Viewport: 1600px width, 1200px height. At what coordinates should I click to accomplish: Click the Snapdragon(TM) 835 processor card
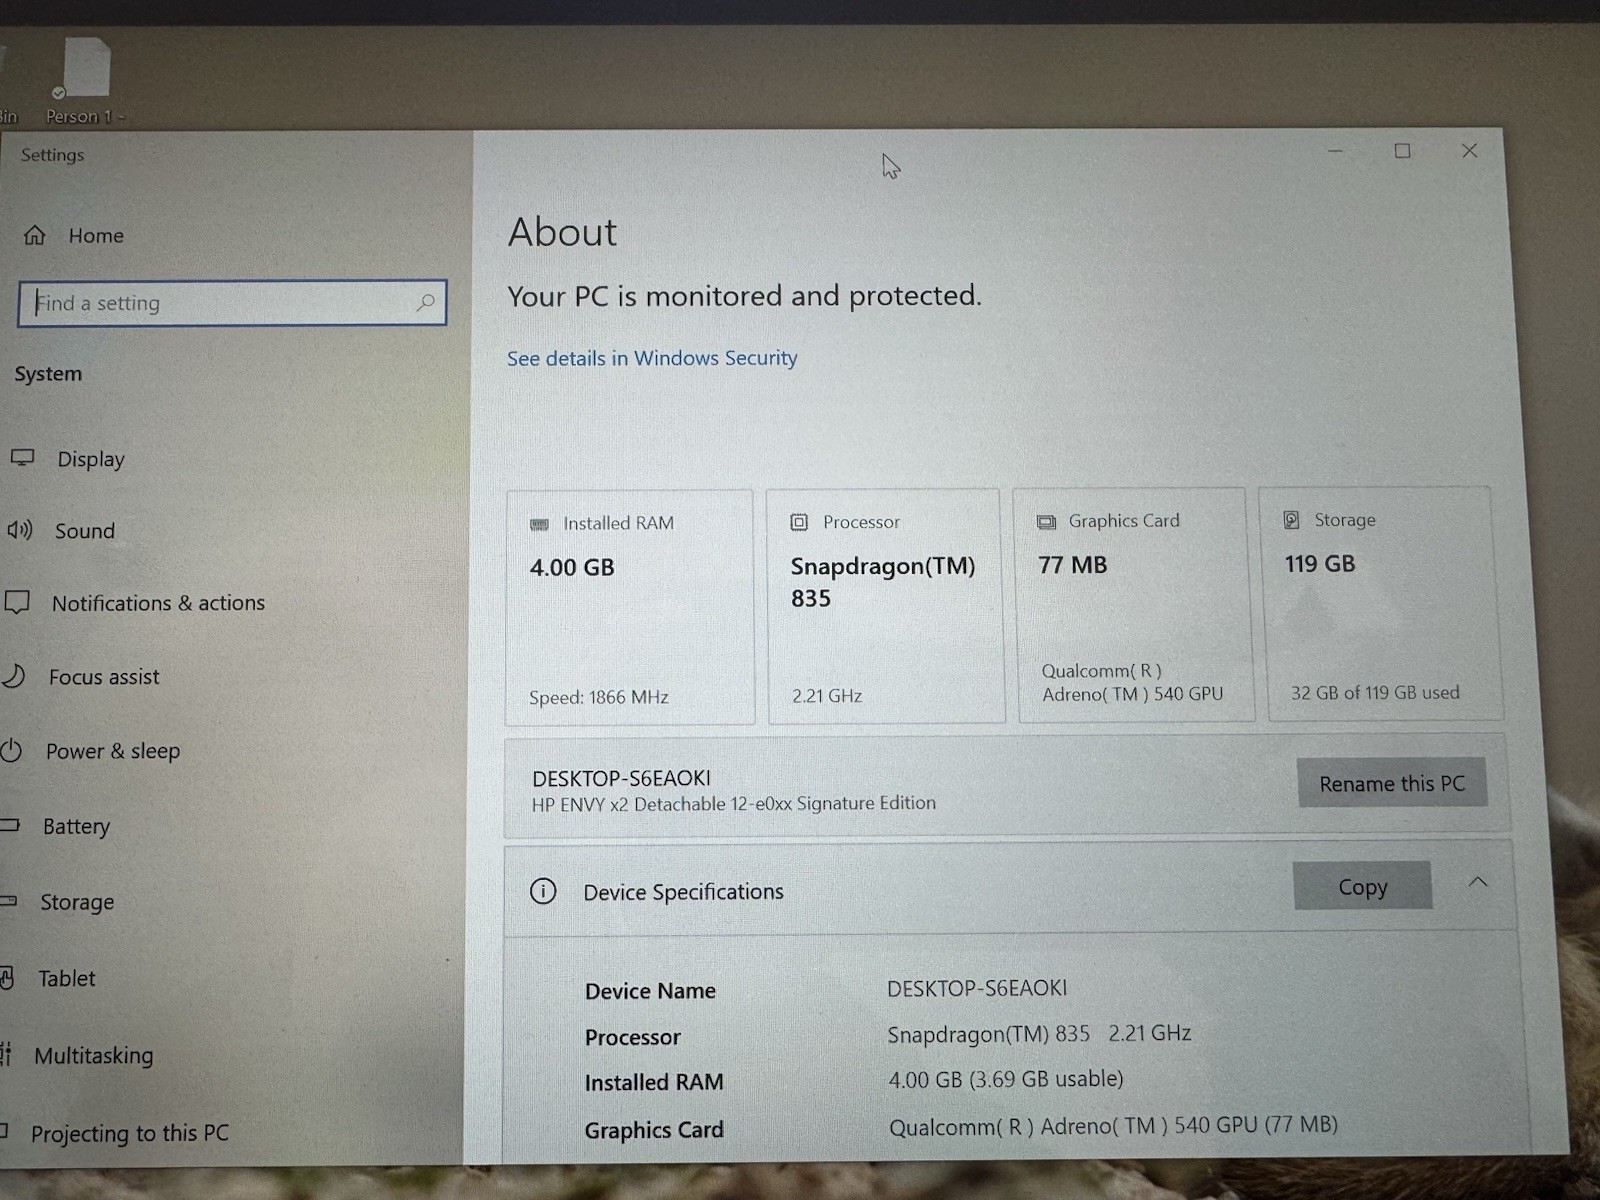pos(885,606)
